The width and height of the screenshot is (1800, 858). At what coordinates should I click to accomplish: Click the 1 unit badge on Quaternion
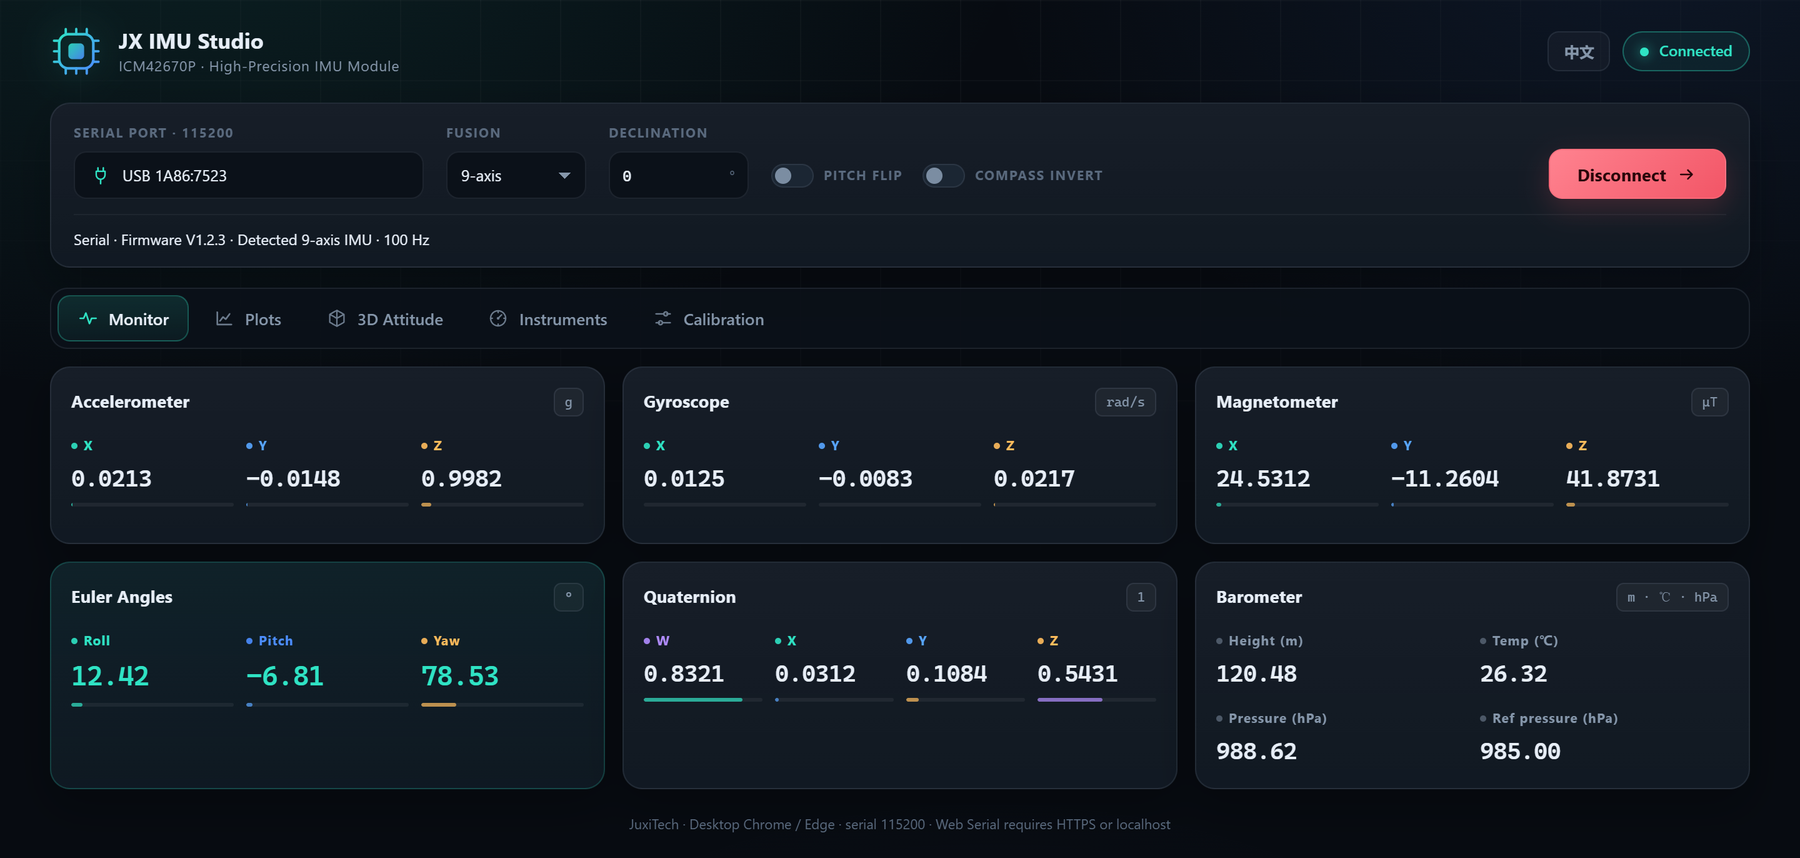[1140, 597]
